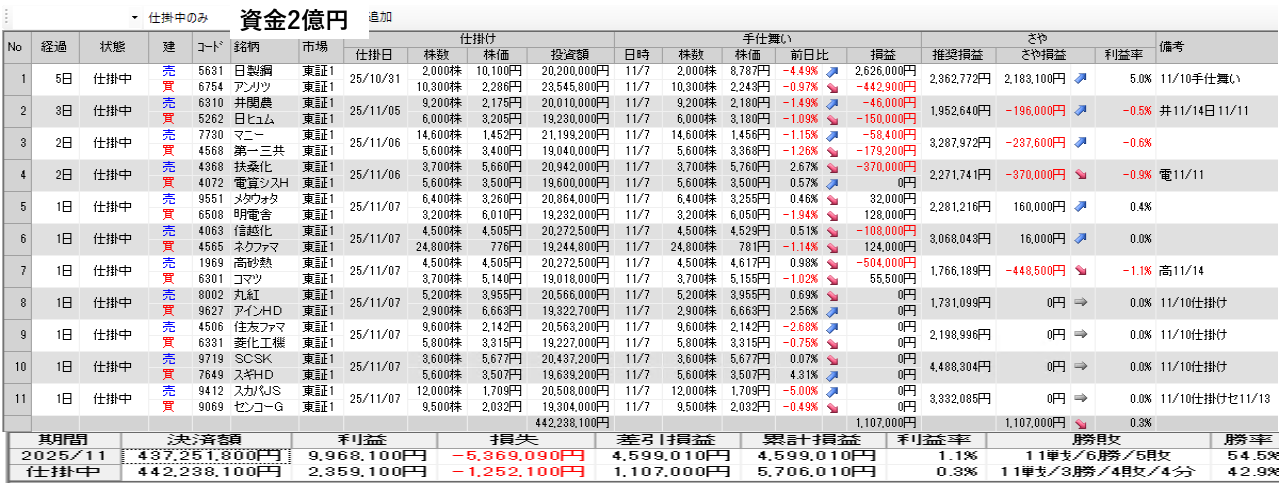Click blue up arrow beside 160,000円 spread
The width and height of the screenshot is (1279, 483).
point(1080,206)
